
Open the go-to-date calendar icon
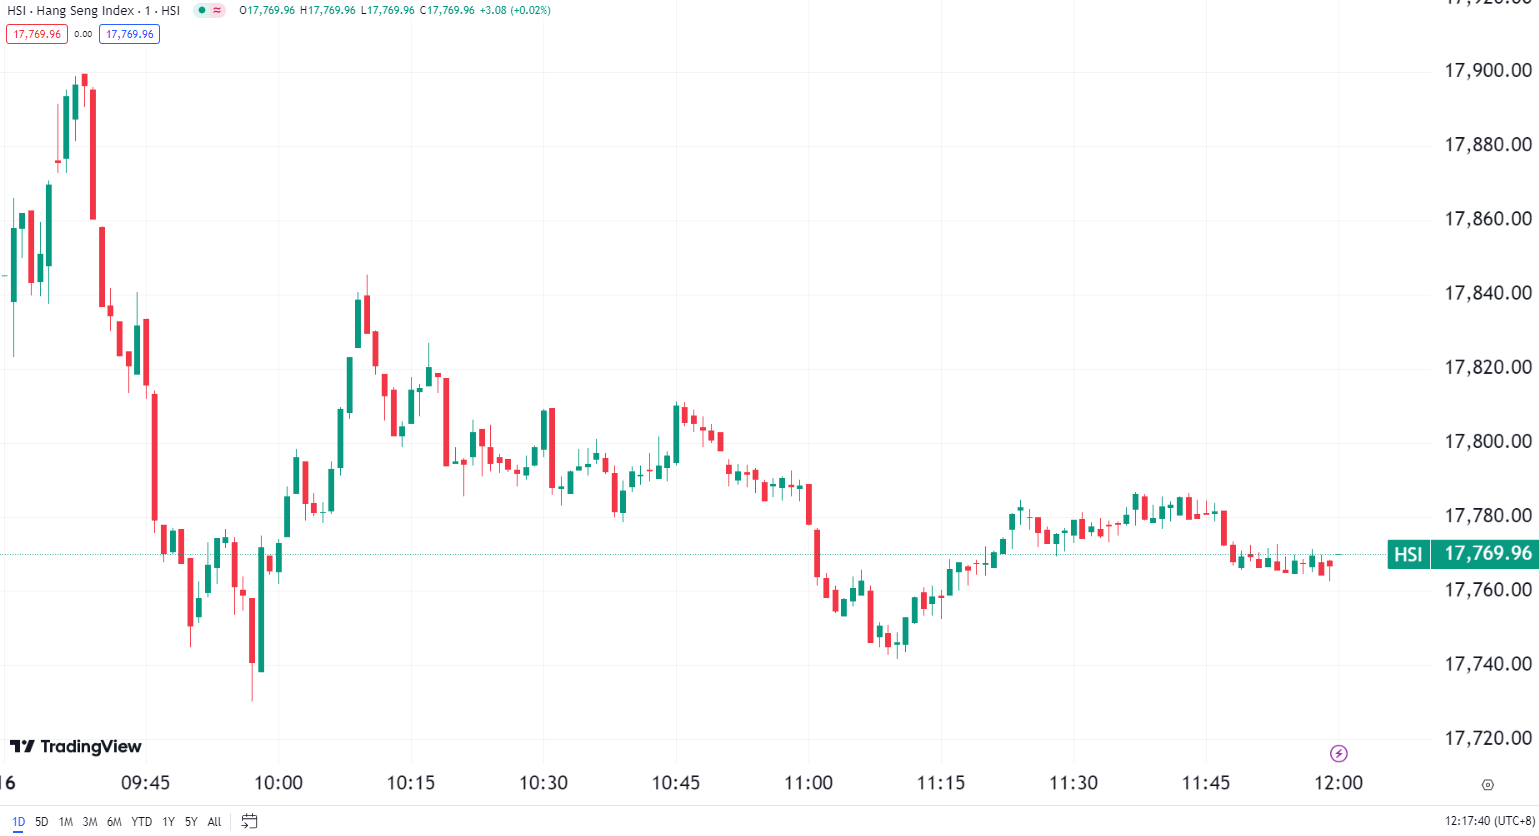[x=247, y=820]
